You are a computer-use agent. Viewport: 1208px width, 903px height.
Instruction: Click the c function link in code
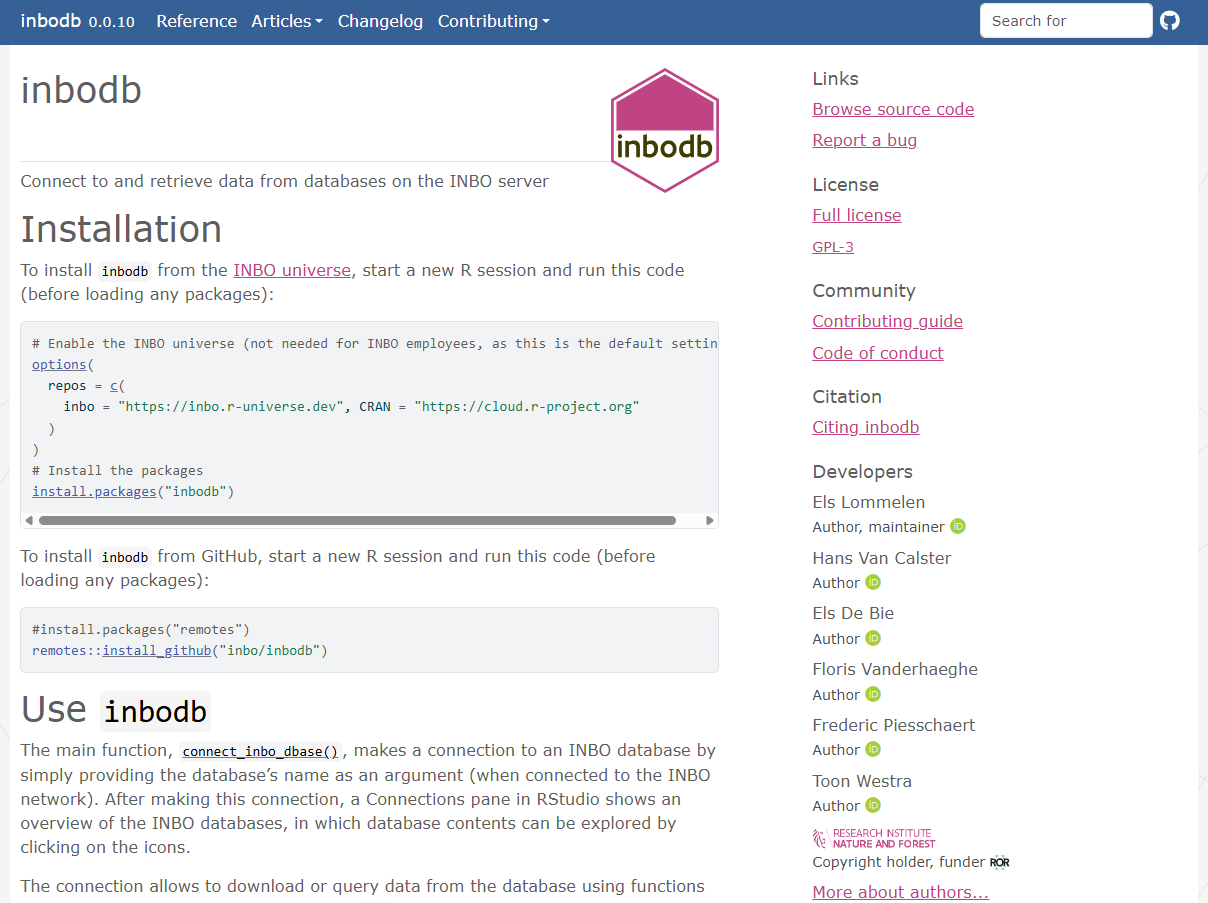tap(114, 385)
